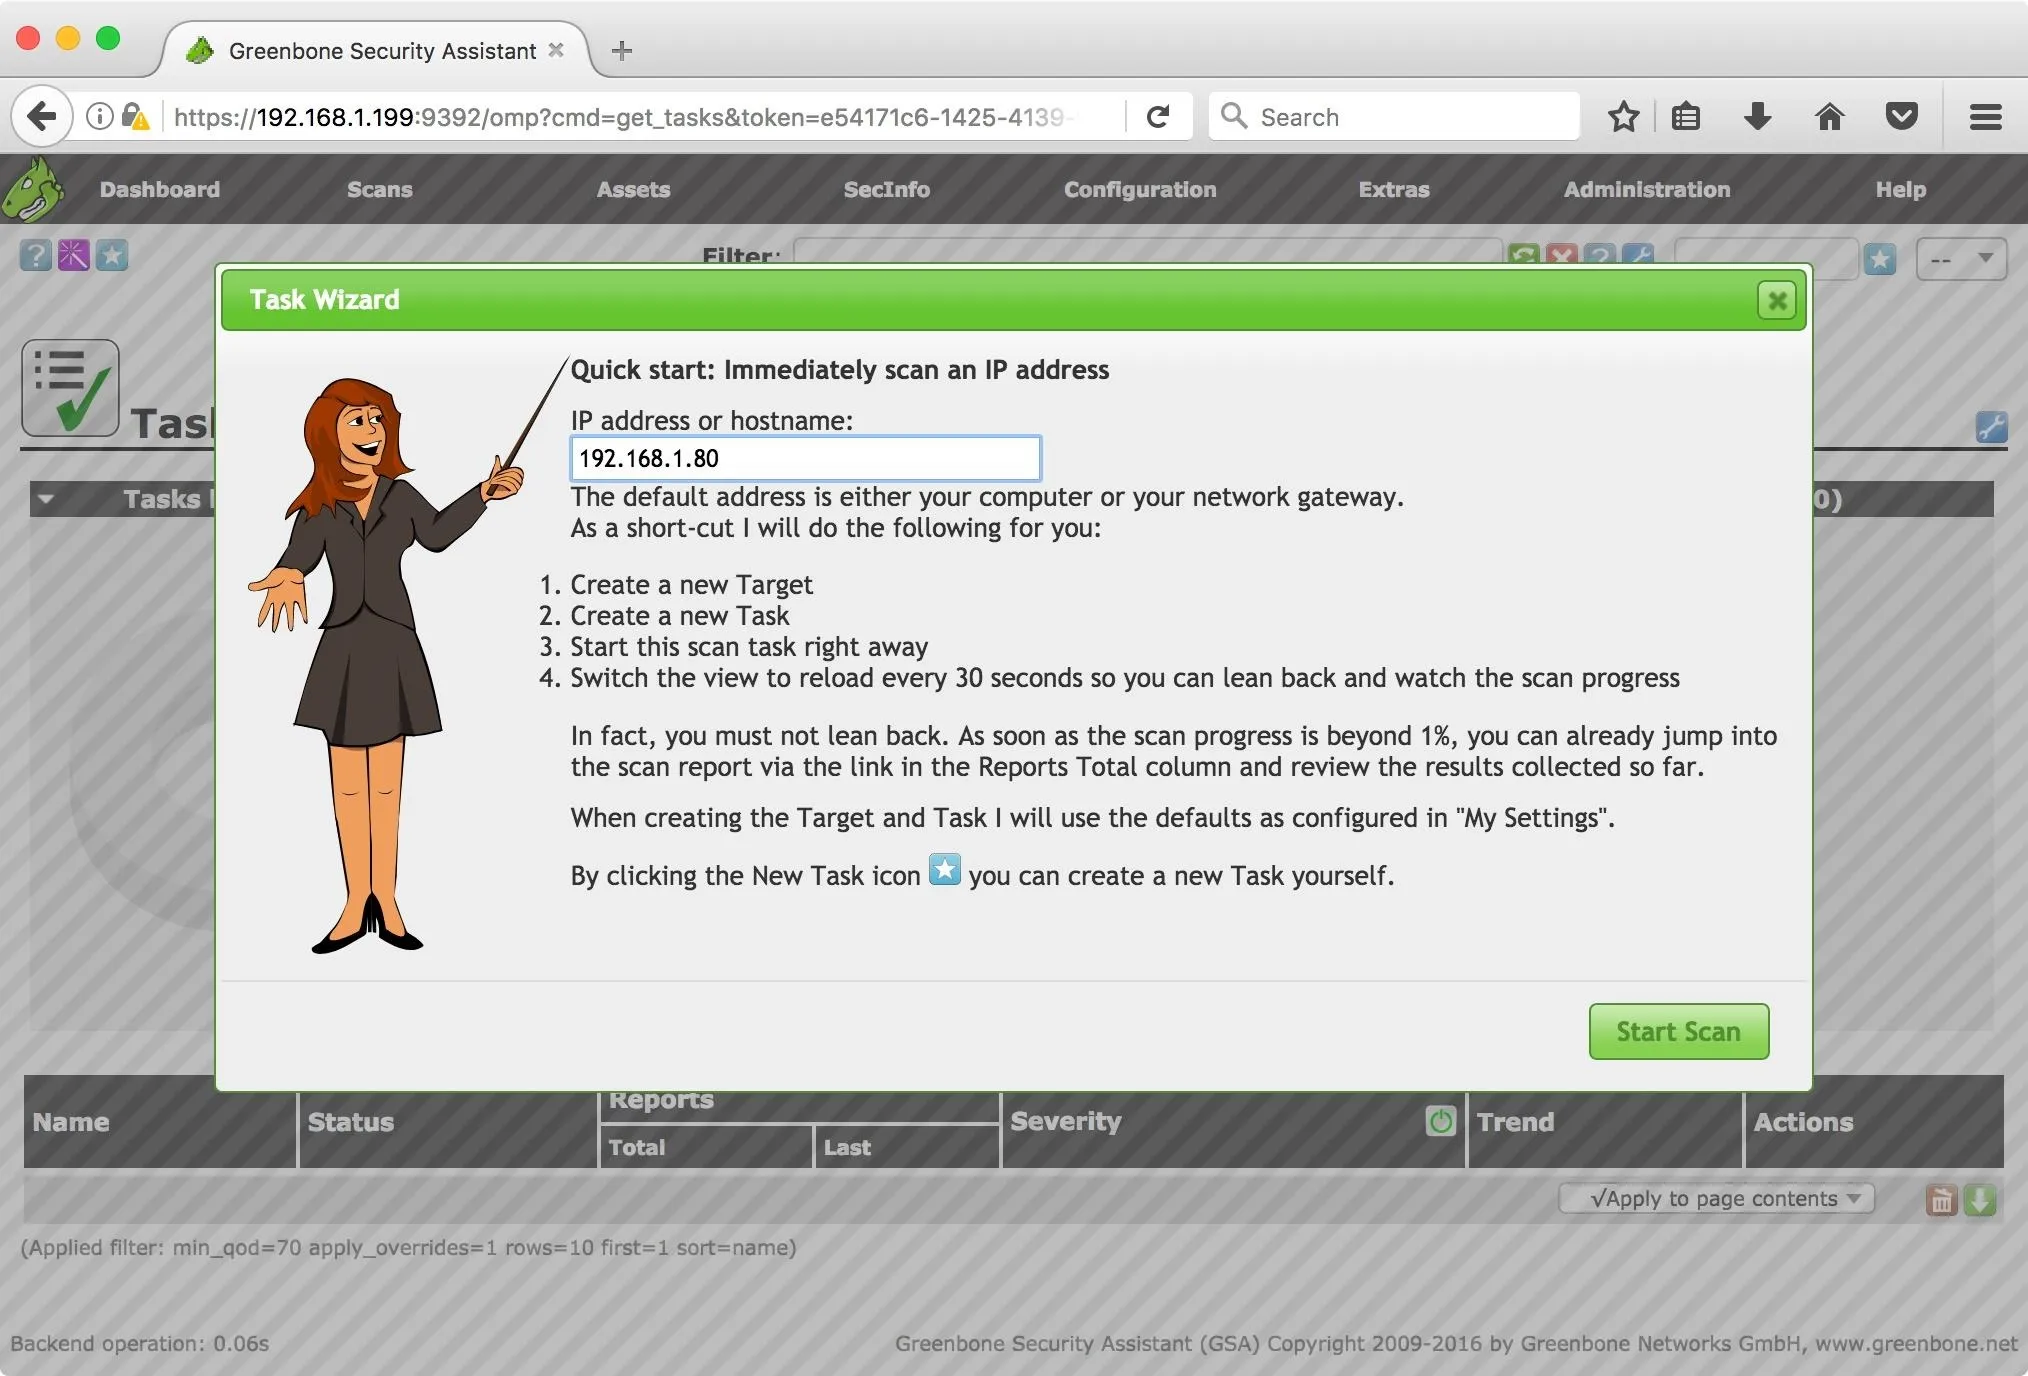
Task: Click the Greenbone dragon logo
Action: click(32, 189)
